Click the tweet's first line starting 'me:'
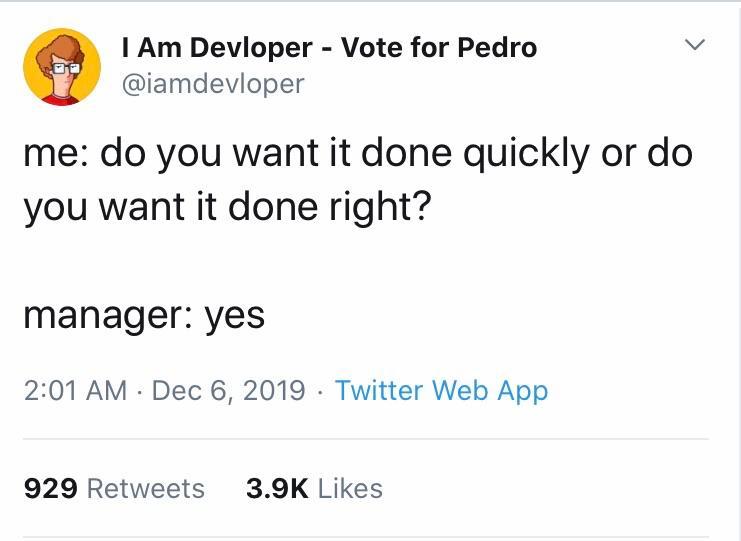This screenshot has width=741, height=541. [x=358, y=156]
